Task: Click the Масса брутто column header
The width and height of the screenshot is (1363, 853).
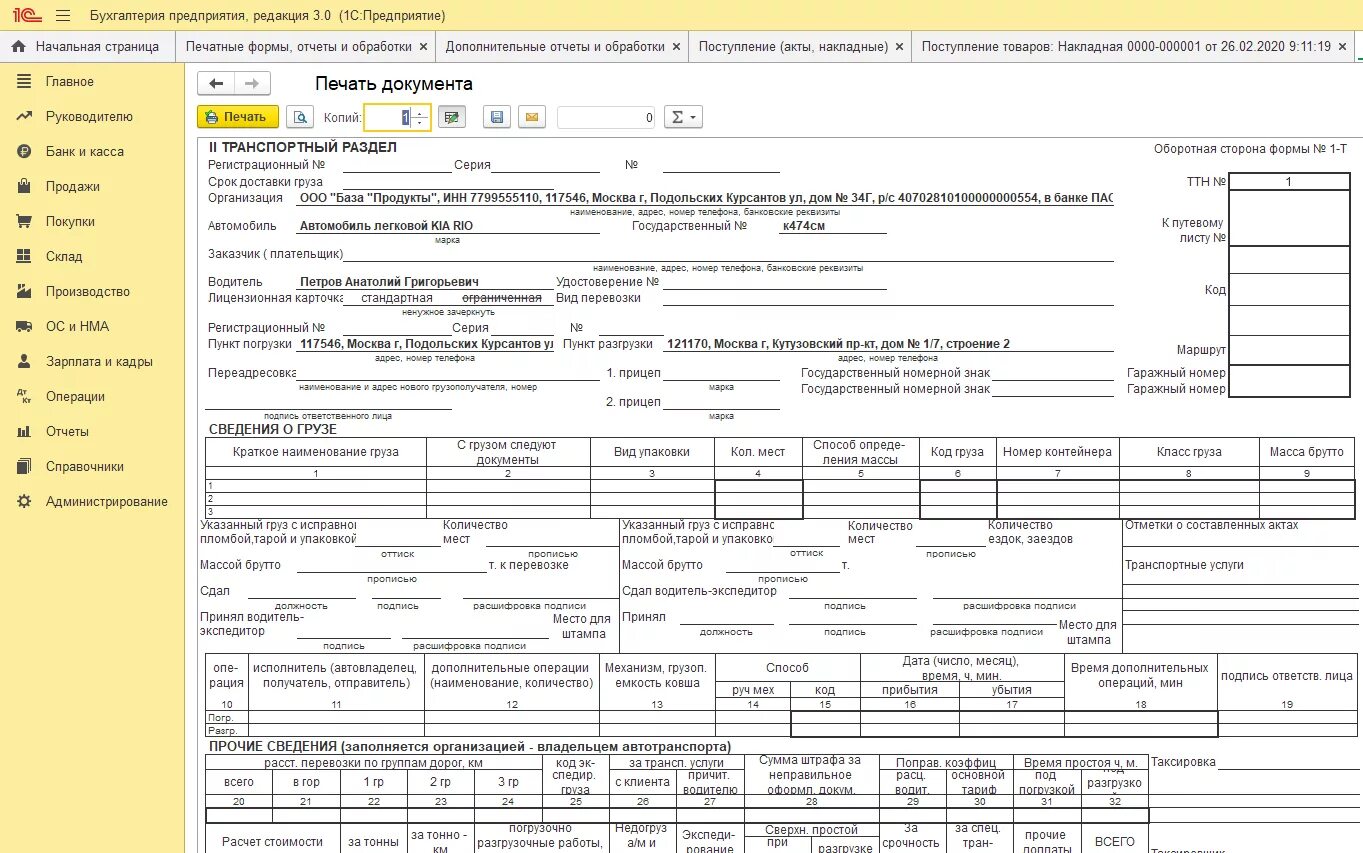Action: click(1306, 452)
